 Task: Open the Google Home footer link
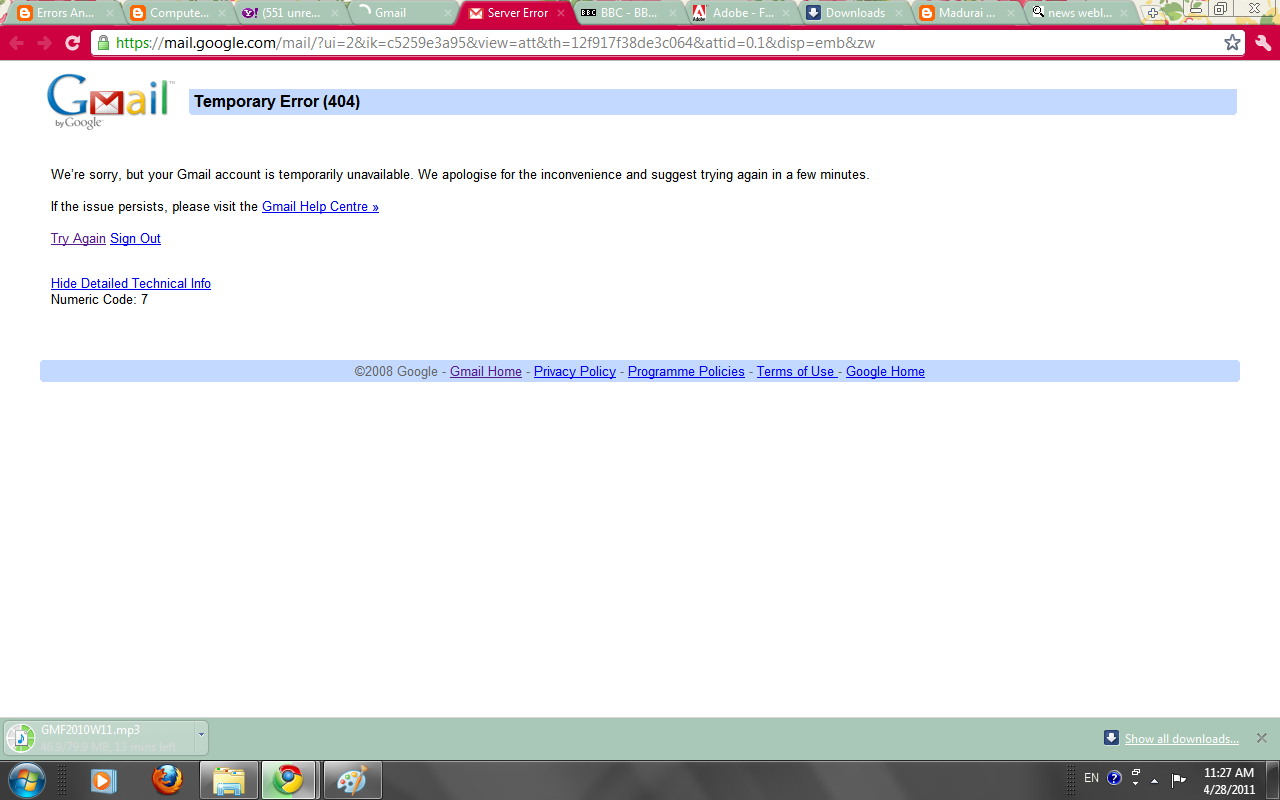[885, 372]
